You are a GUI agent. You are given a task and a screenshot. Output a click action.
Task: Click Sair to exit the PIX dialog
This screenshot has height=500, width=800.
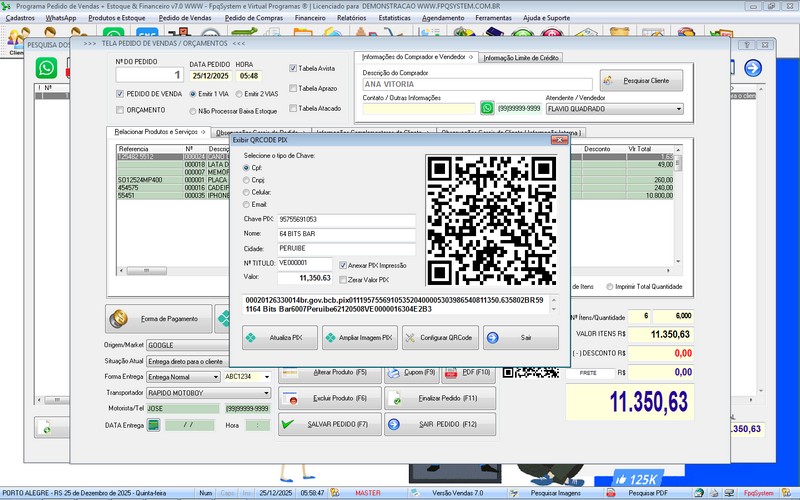521,338
